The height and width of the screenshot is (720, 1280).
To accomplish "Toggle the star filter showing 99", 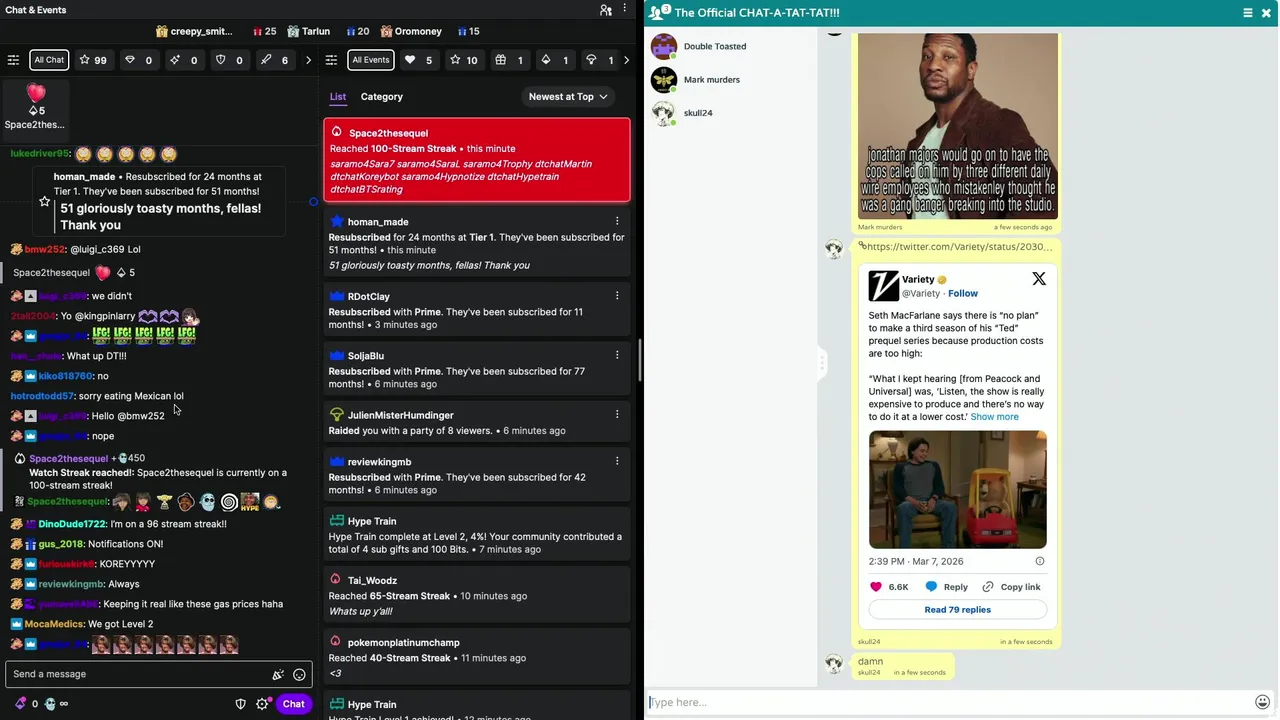I will pos(93,60).
